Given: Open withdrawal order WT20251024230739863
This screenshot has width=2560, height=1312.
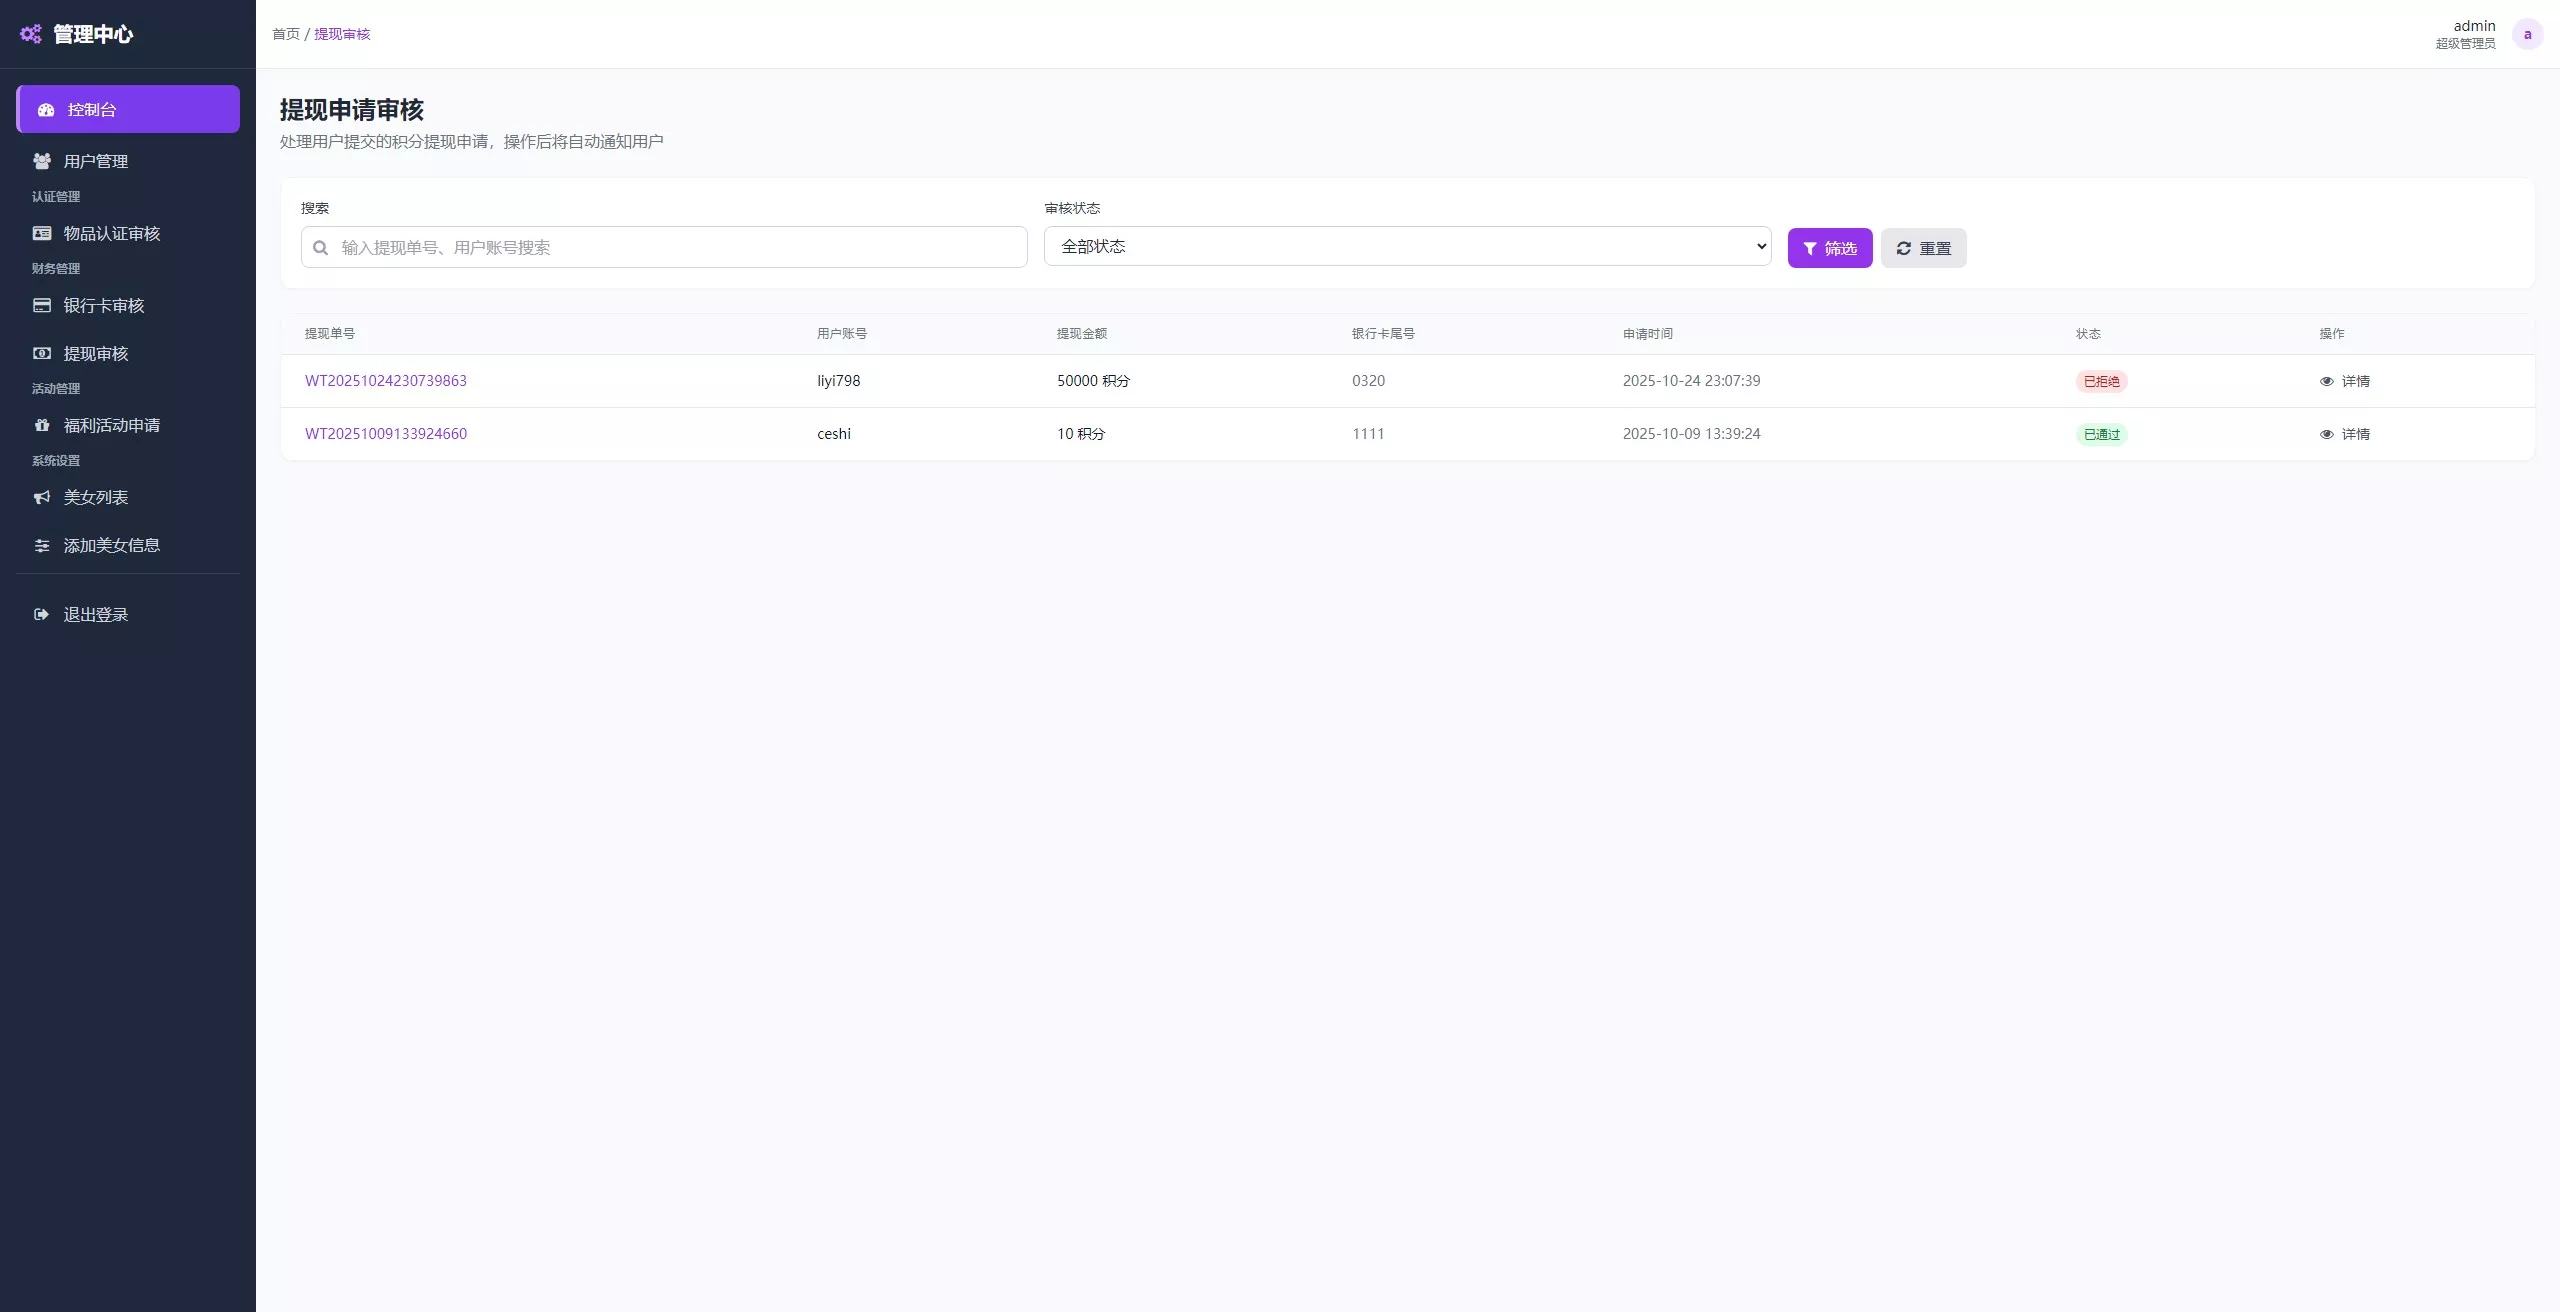Looking at the screenshot, I should 386,381.
